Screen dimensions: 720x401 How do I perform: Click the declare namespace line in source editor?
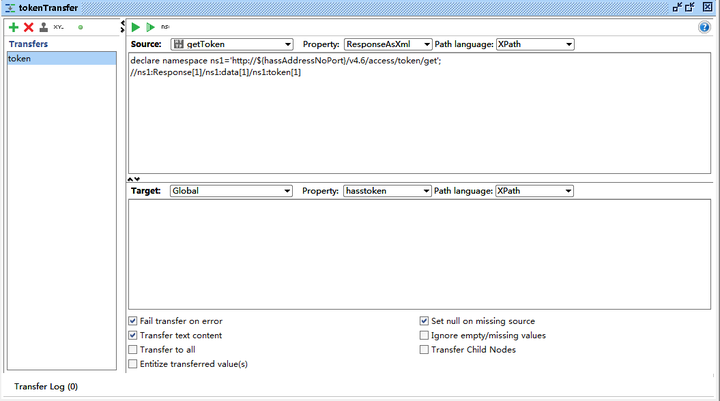point(286,61)
